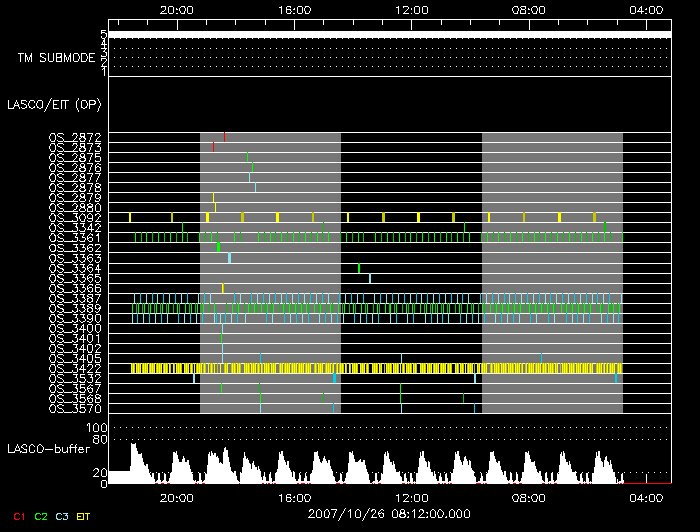Click the cyan marker on the OS_3363 row
The height and width of the screenshot is (532, 700).
point(229,258)
